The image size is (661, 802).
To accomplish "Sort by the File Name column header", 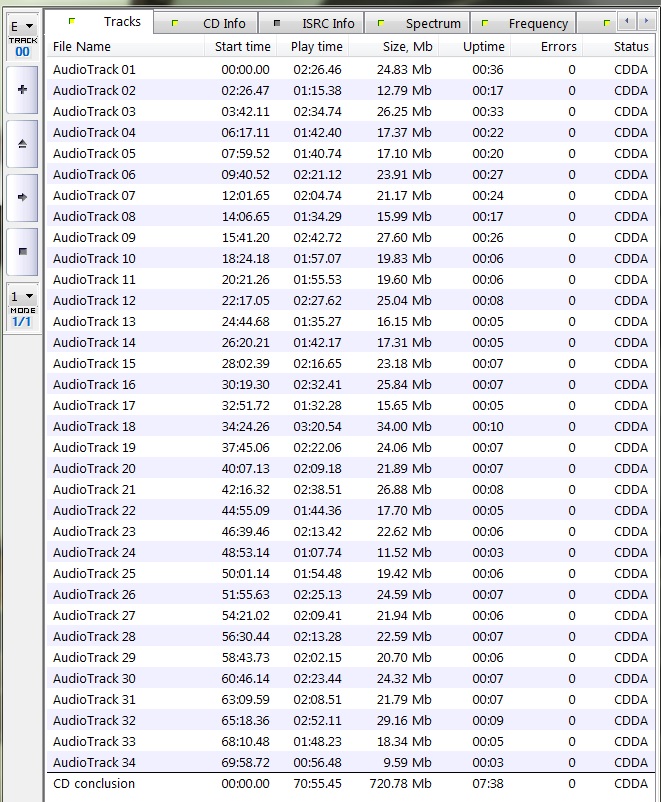I will coord(82,46).
